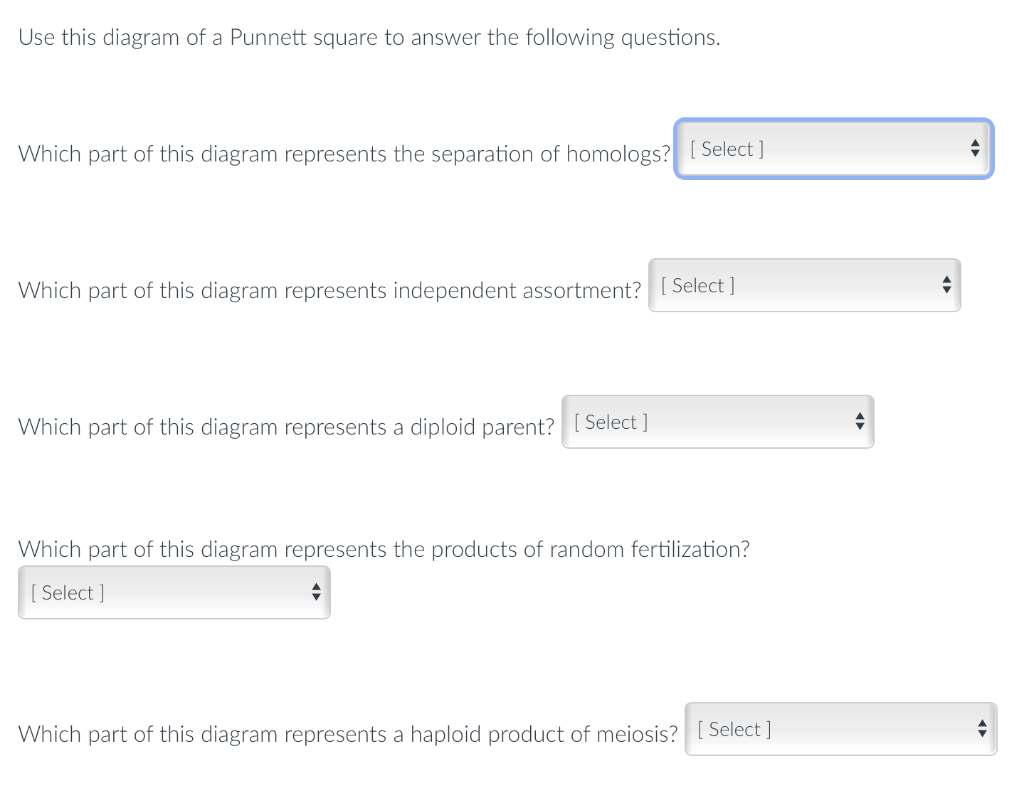
Task: Click the separation of homologs question text
Action: click(344, 154)
